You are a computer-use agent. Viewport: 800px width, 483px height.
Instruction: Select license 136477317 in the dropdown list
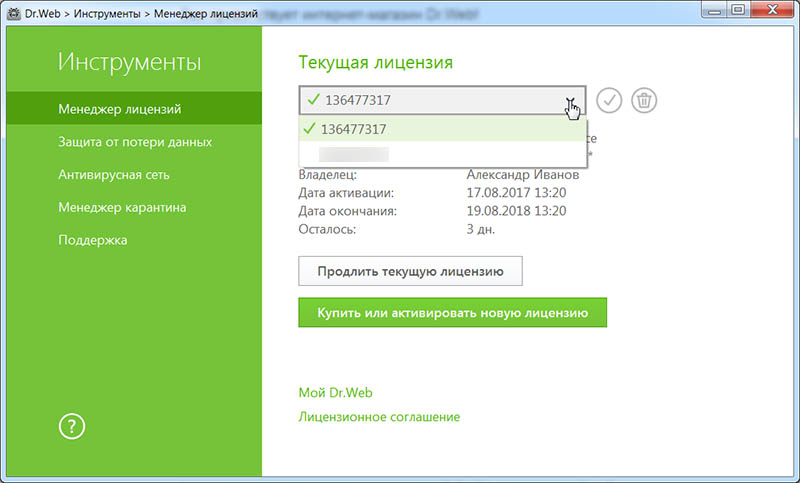pos(442,129)
